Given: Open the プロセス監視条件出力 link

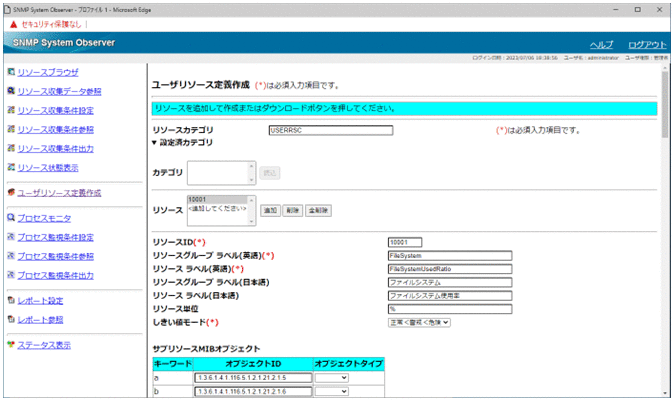Looking at the screenshot, I should (56, 276).
